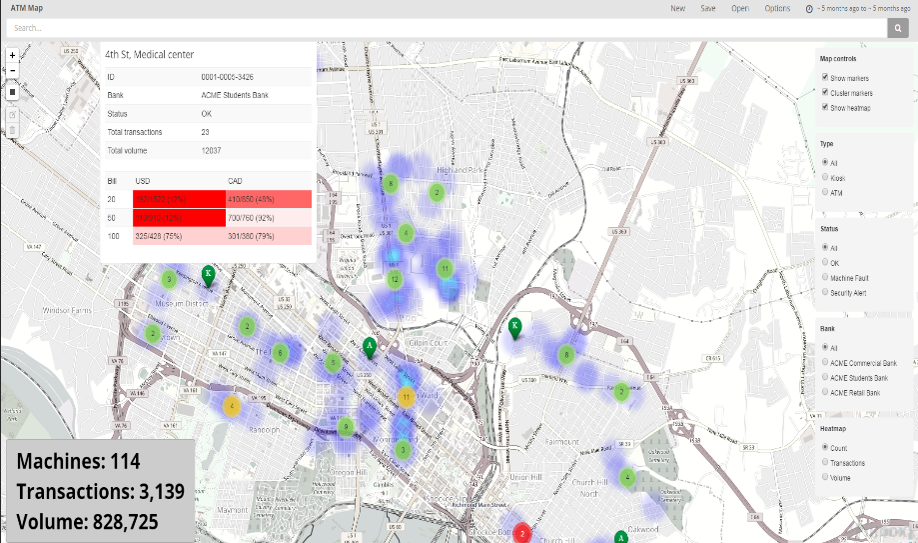Set Heatmap mode to Volume

825,477
